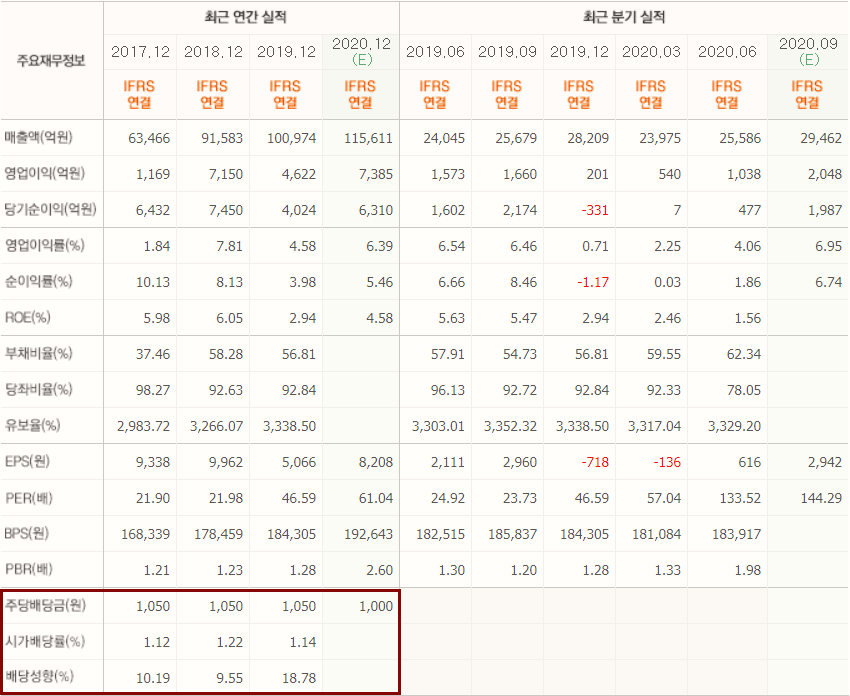
Task: Click the 6.05 ROE value
Action: [x=230, y=318]
